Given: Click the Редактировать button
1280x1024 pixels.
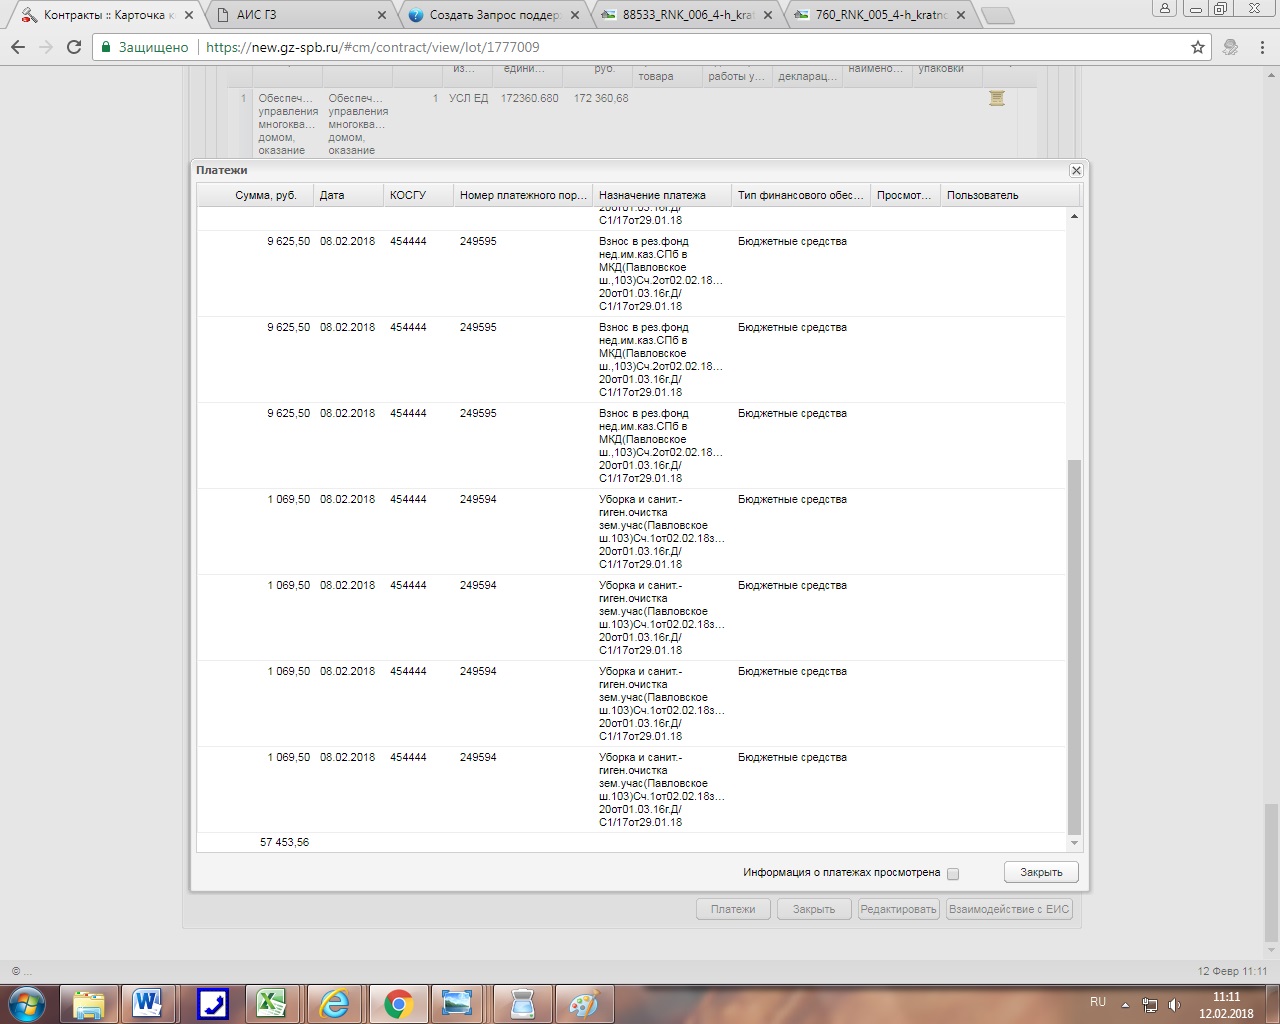Looking at the screenshot, I should point(898,909).
